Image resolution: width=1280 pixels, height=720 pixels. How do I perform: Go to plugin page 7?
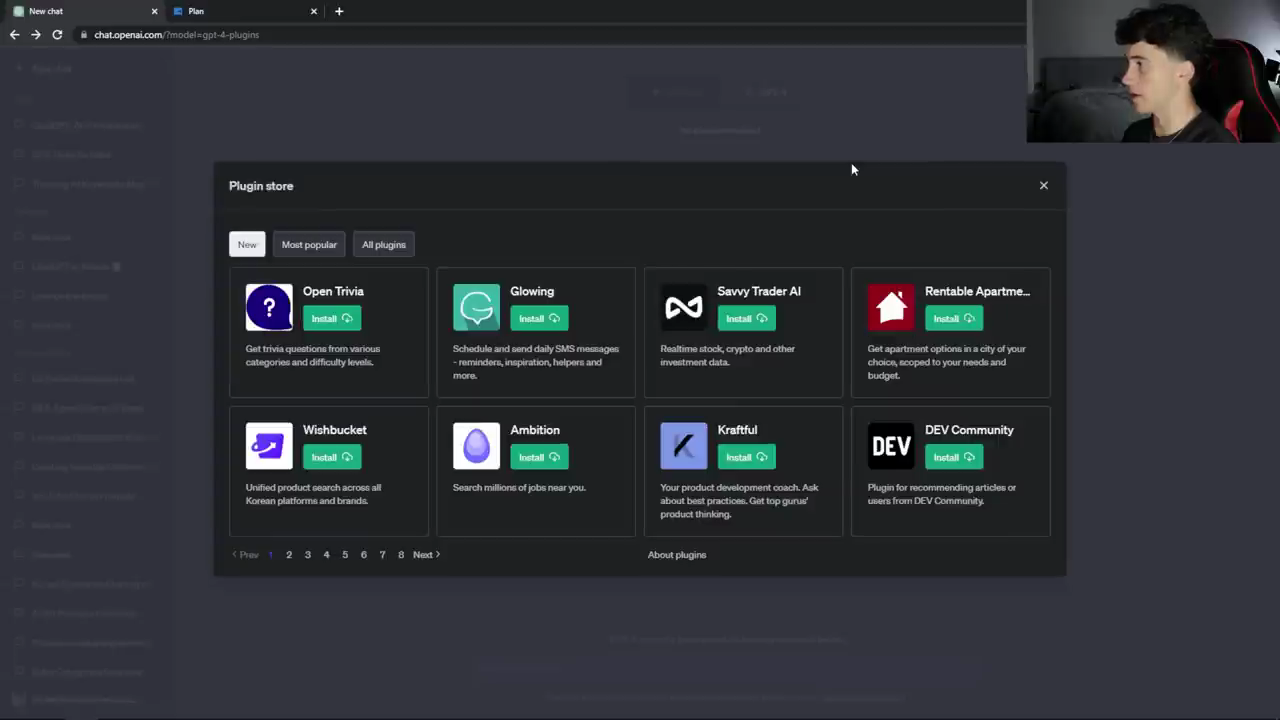(x=382, y=555)
